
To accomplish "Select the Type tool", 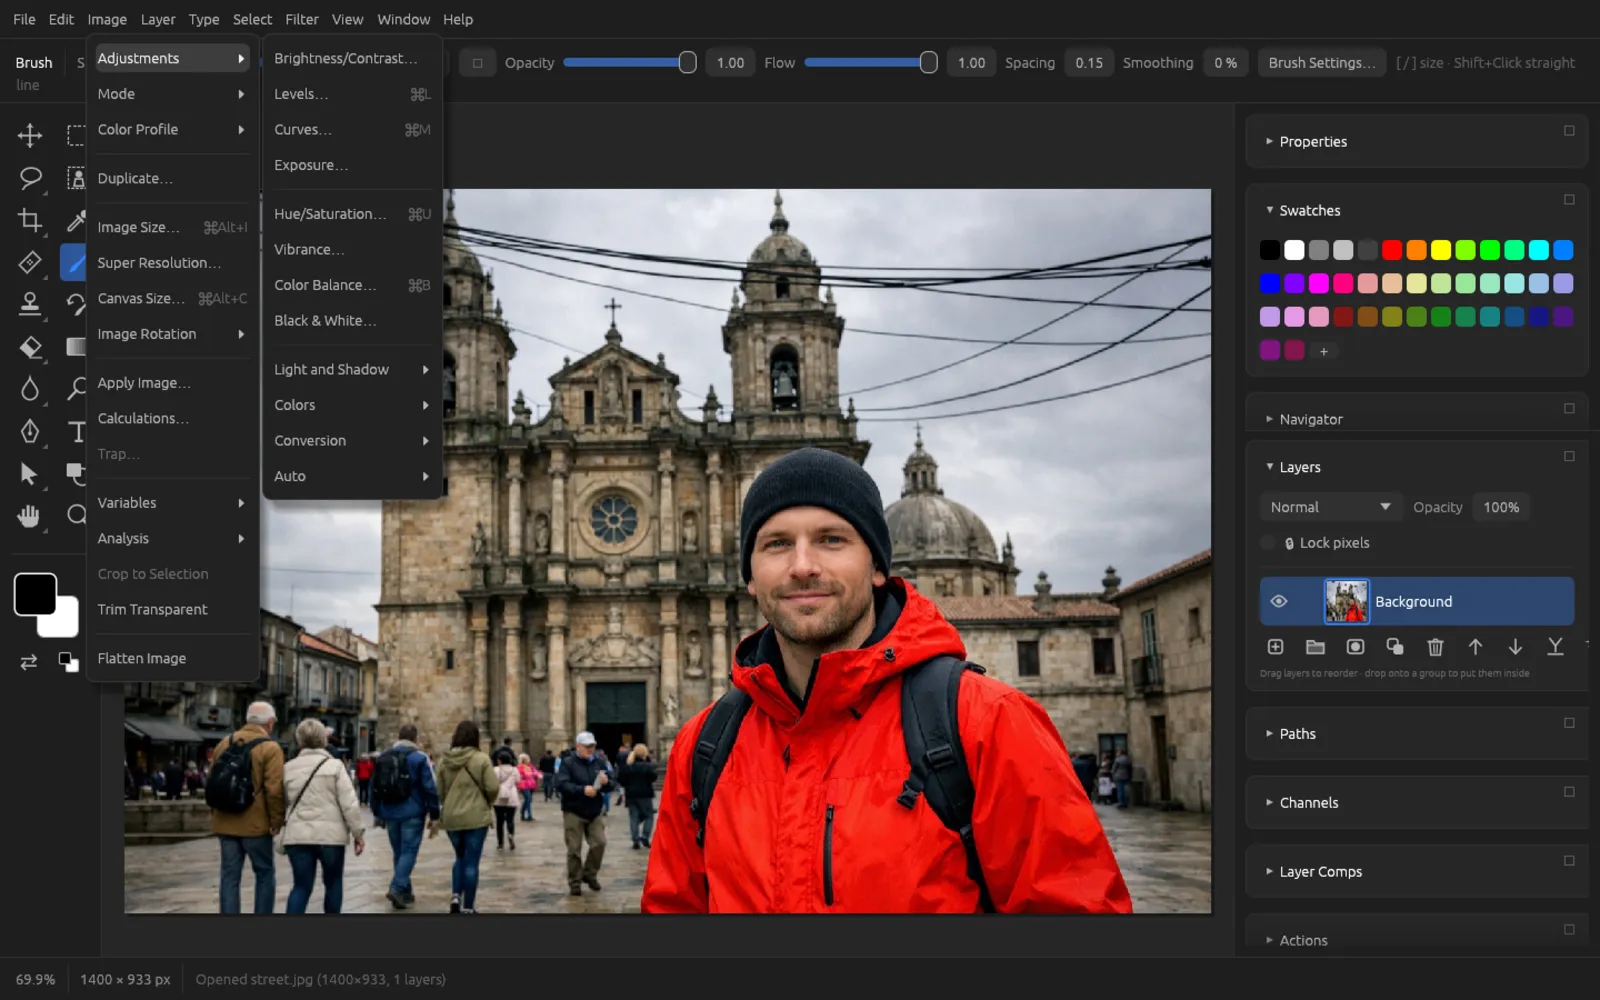I will point(76,431).
